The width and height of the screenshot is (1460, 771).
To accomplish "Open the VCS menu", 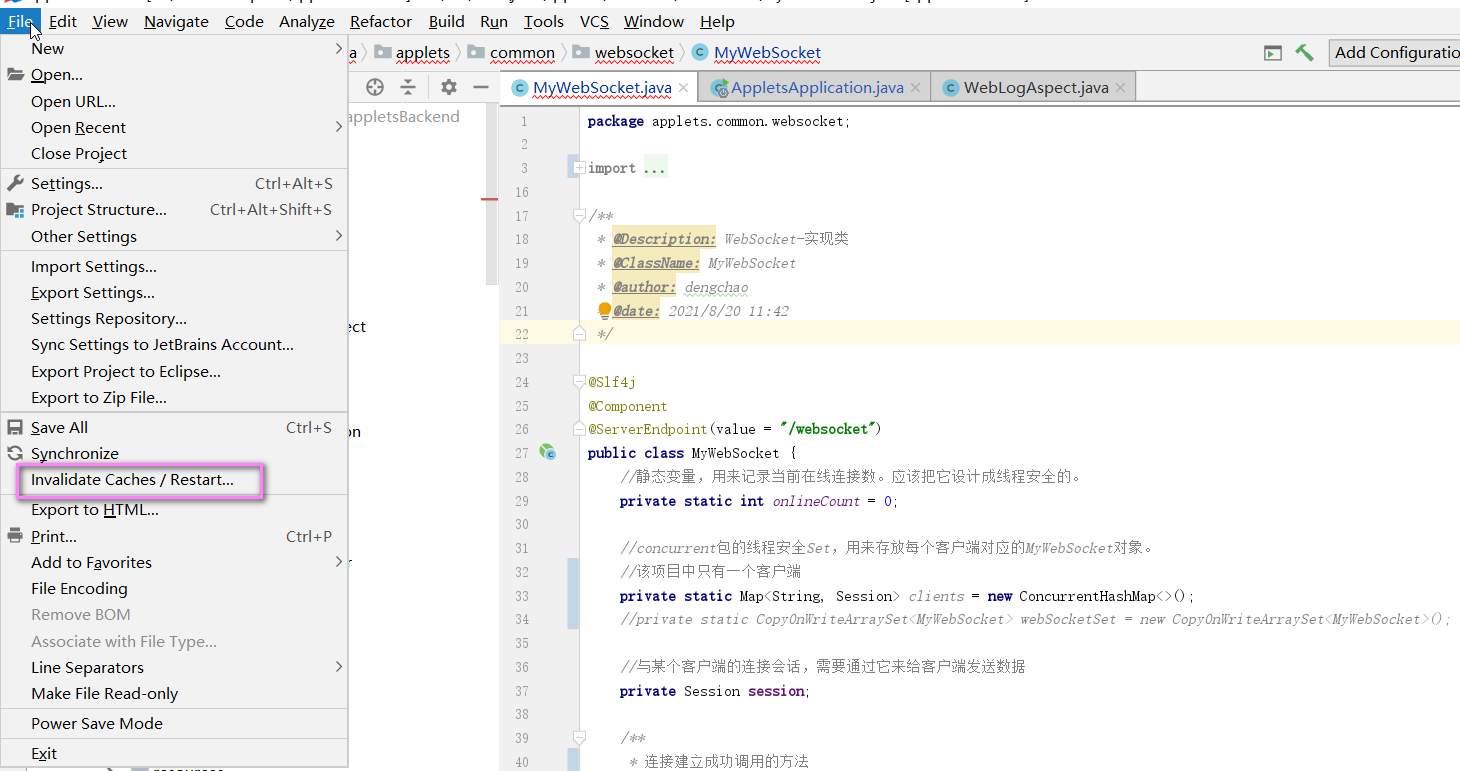I will click(594, 21).
